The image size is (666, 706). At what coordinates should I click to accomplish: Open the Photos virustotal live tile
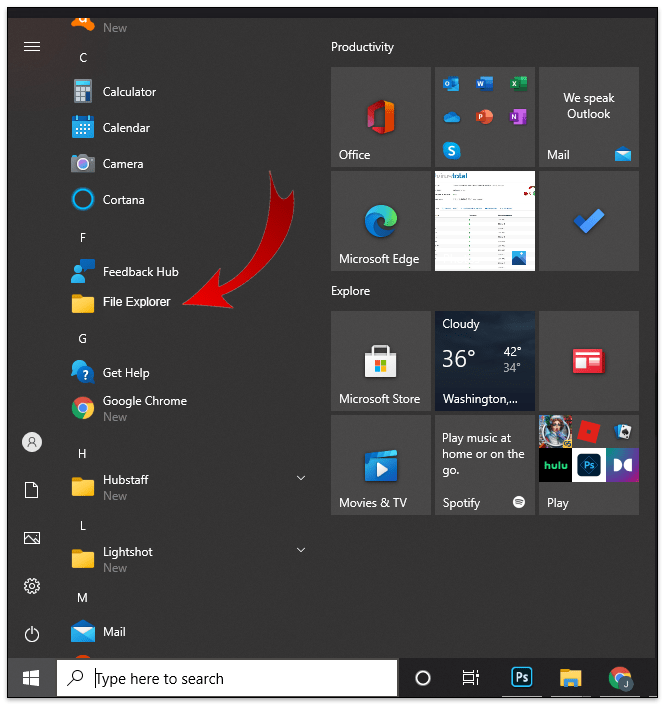click(485, 221)
